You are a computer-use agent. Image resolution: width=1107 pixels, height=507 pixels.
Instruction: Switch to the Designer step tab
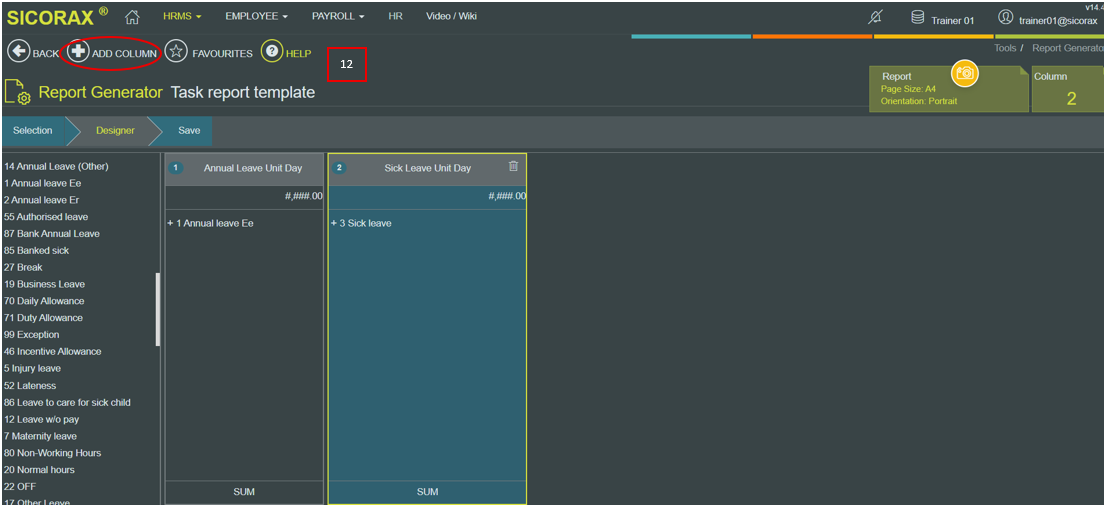(x=115, y=131)
